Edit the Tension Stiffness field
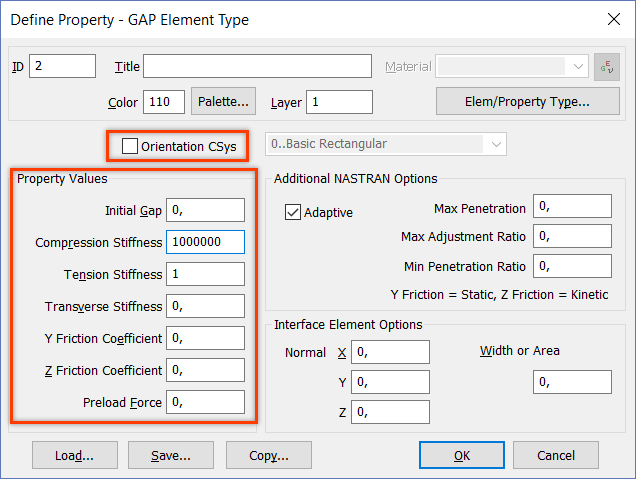Screen dimensions: 636x479 click(206, 274)
